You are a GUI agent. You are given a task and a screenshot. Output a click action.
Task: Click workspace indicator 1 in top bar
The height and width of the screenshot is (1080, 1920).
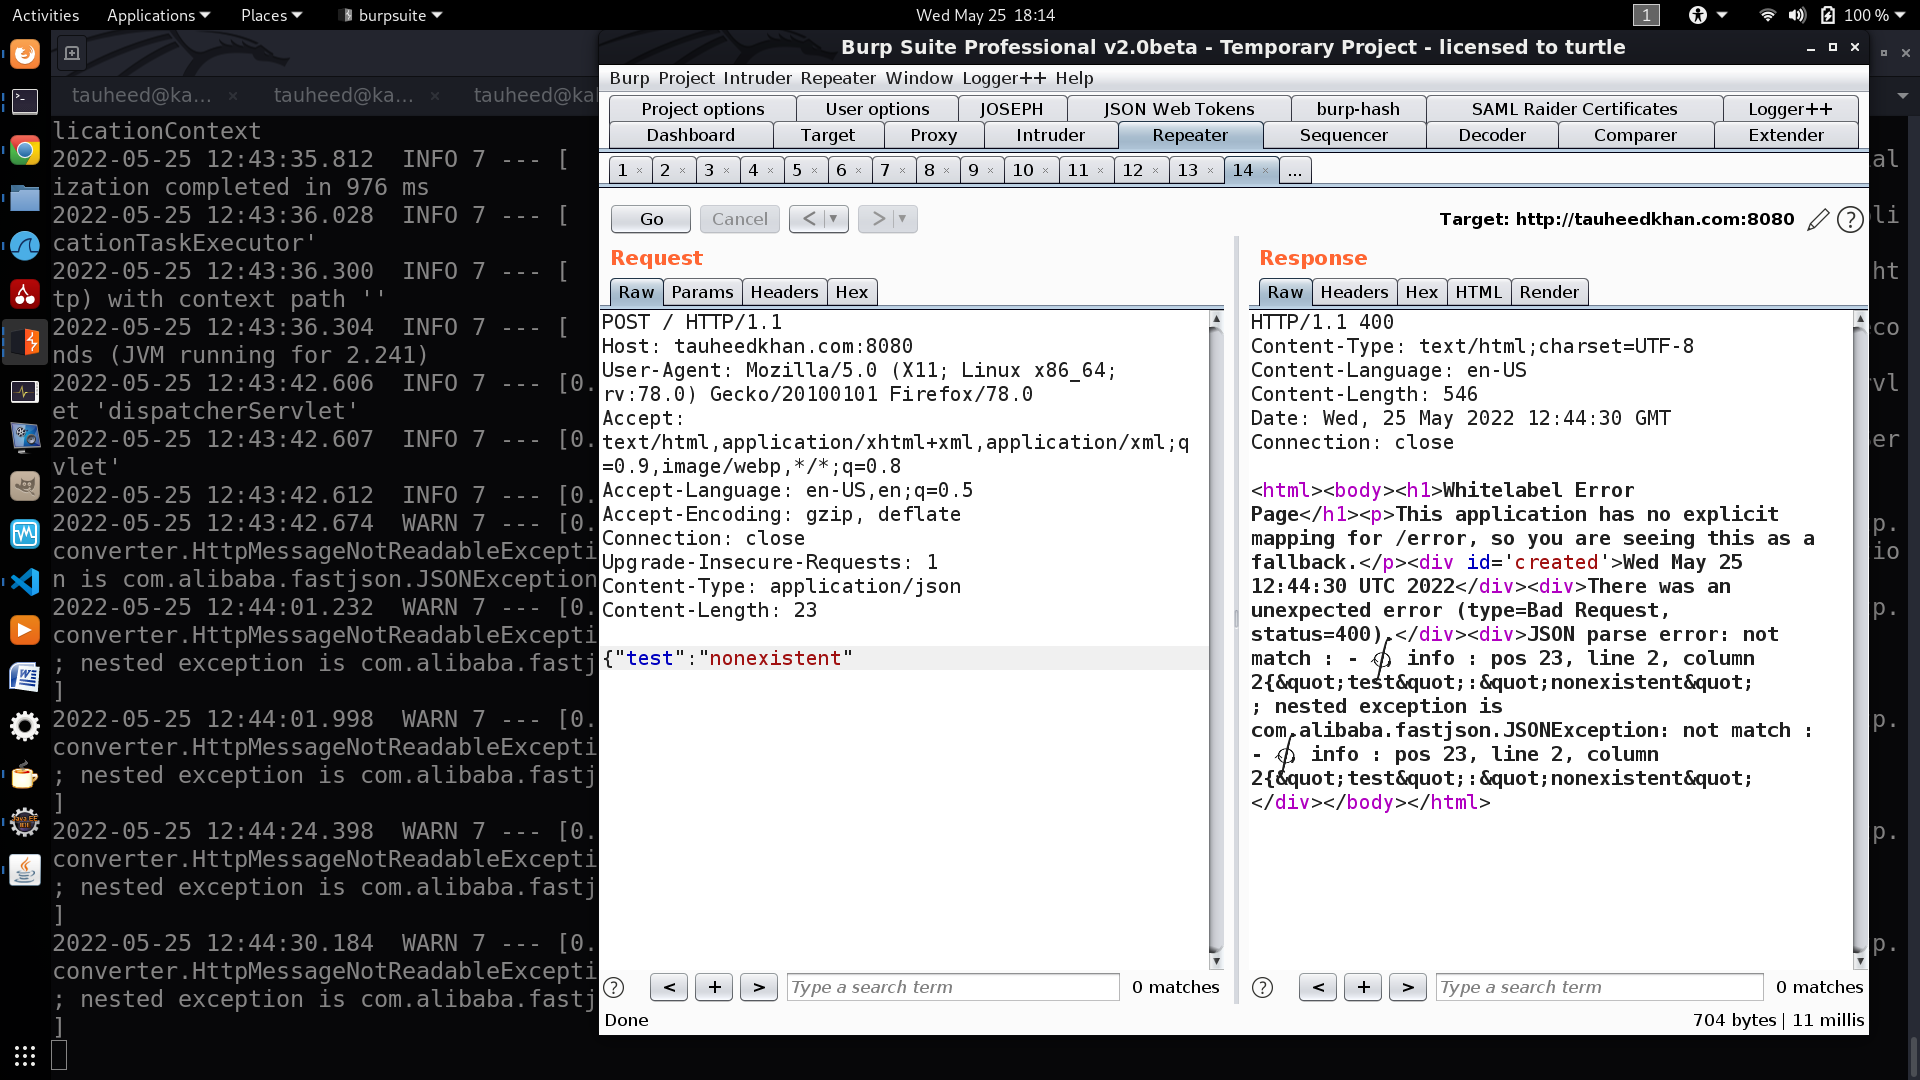tap(1646, 15)
